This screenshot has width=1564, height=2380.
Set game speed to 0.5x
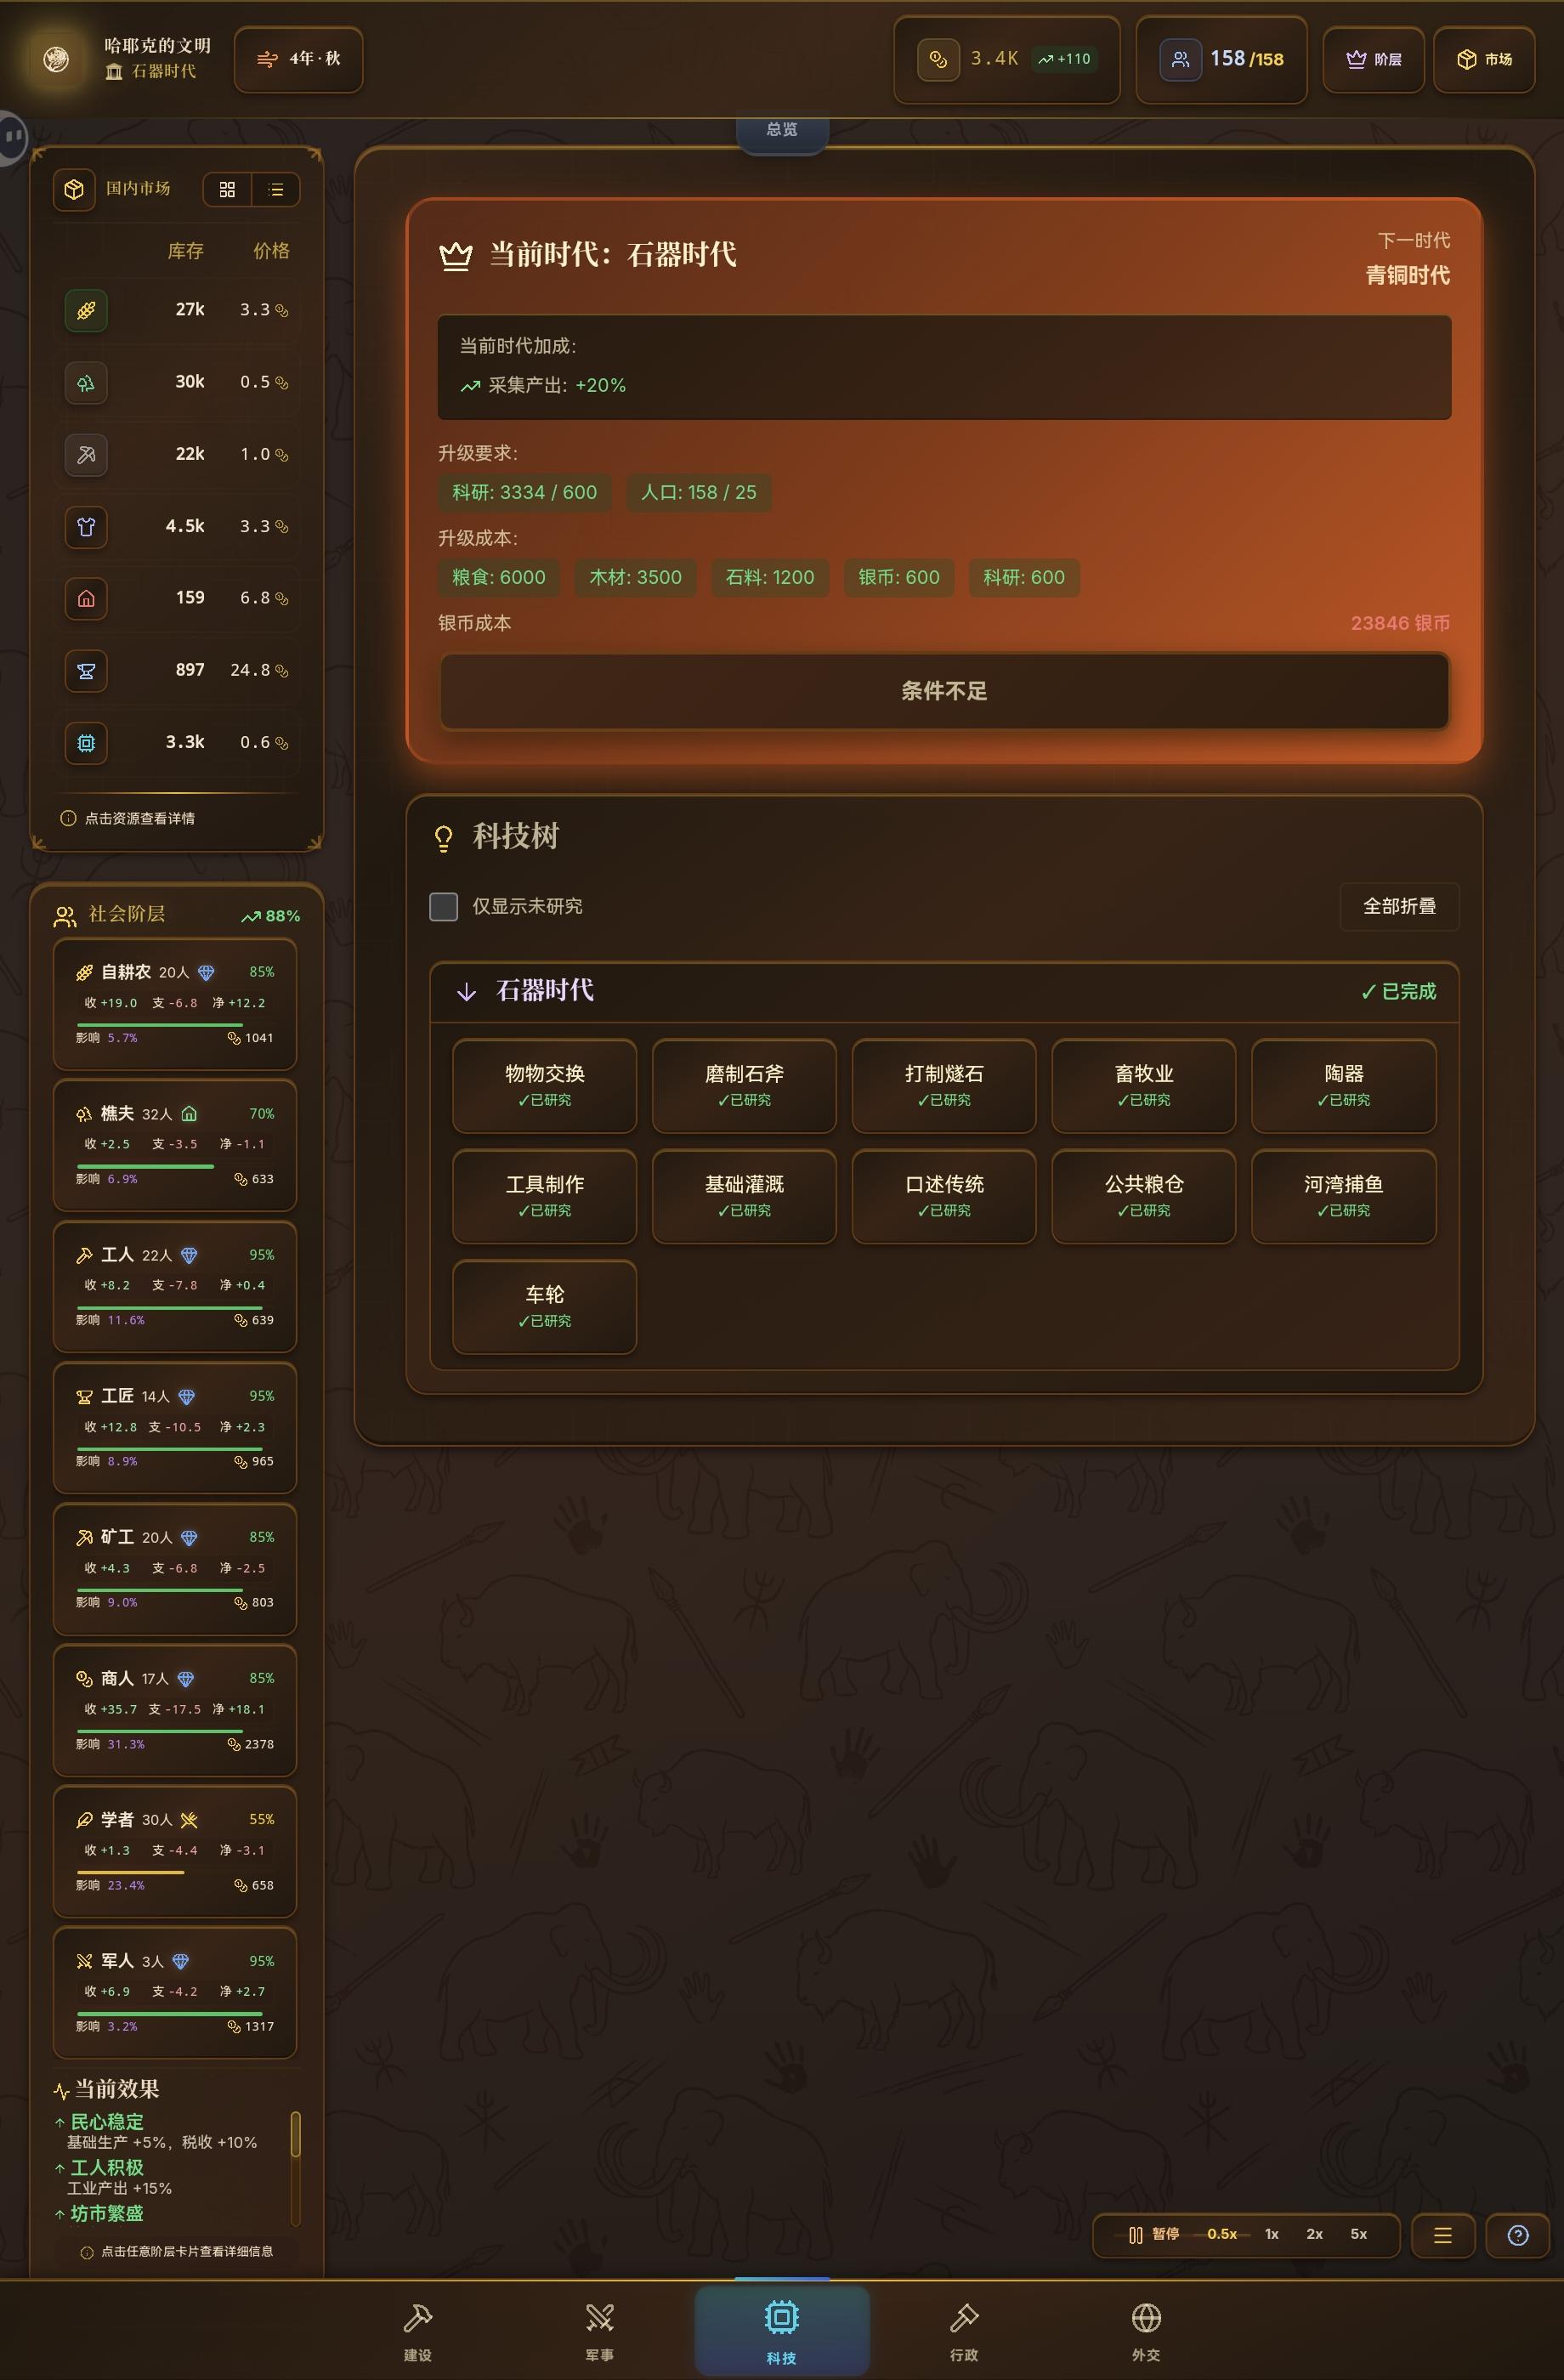coord(1222,2234)
